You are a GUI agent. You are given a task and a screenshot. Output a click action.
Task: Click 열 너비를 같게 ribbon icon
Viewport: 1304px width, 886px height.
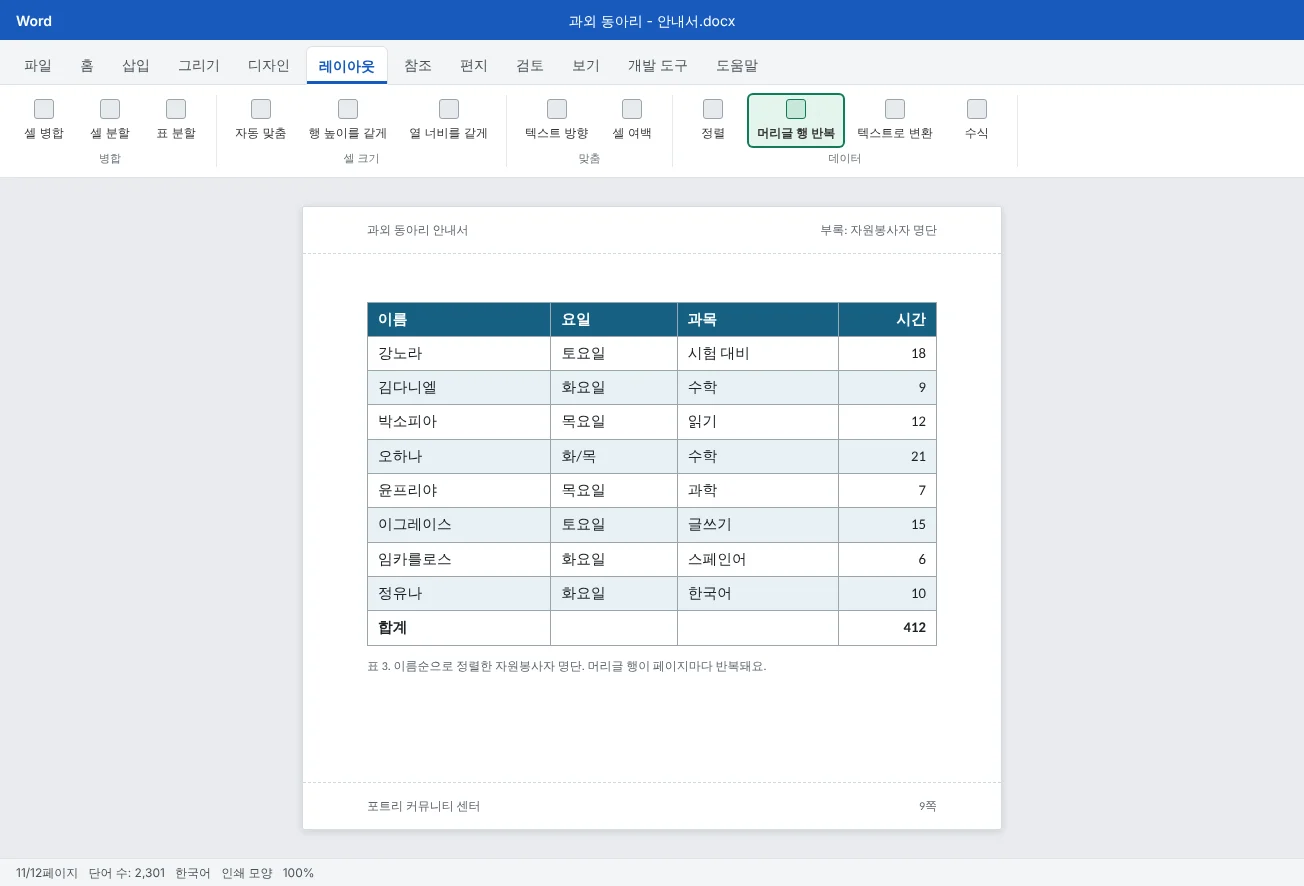point(449,109)
